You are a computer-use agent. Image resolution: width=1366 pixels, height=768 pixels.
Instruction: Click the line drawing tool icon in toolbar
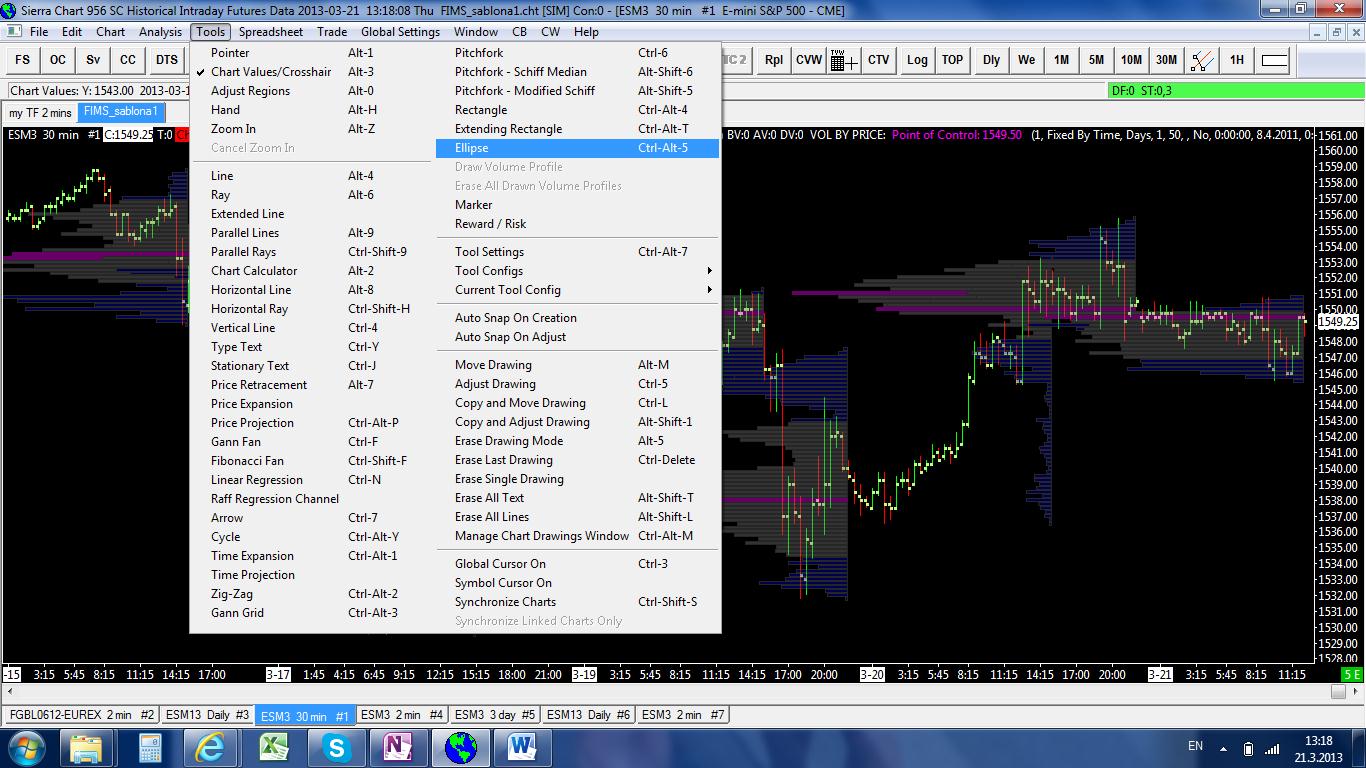coord(1202,60)
